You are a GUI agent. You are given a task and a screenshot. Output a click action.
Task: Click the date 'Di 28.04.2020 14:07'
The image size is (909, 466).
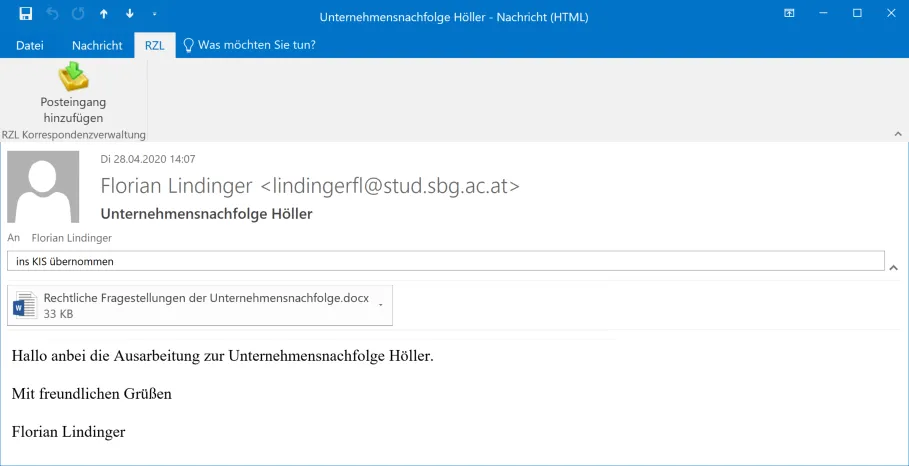(x=148, y=159)
